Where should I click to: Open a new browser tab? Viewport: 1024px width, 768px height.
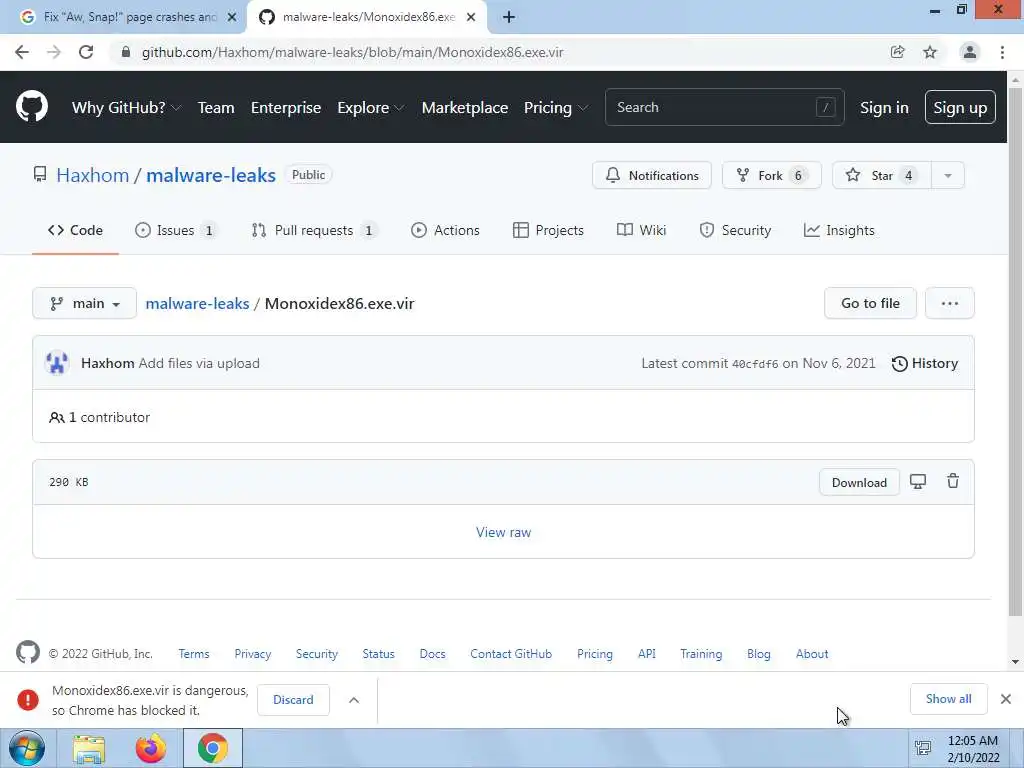coord(509,17)
